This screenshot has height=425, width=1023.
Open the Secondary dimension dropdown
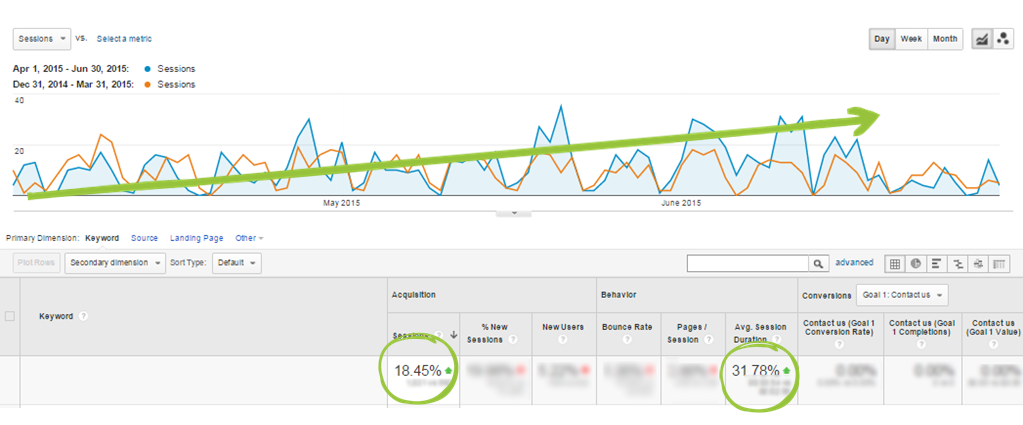(115, 263)
